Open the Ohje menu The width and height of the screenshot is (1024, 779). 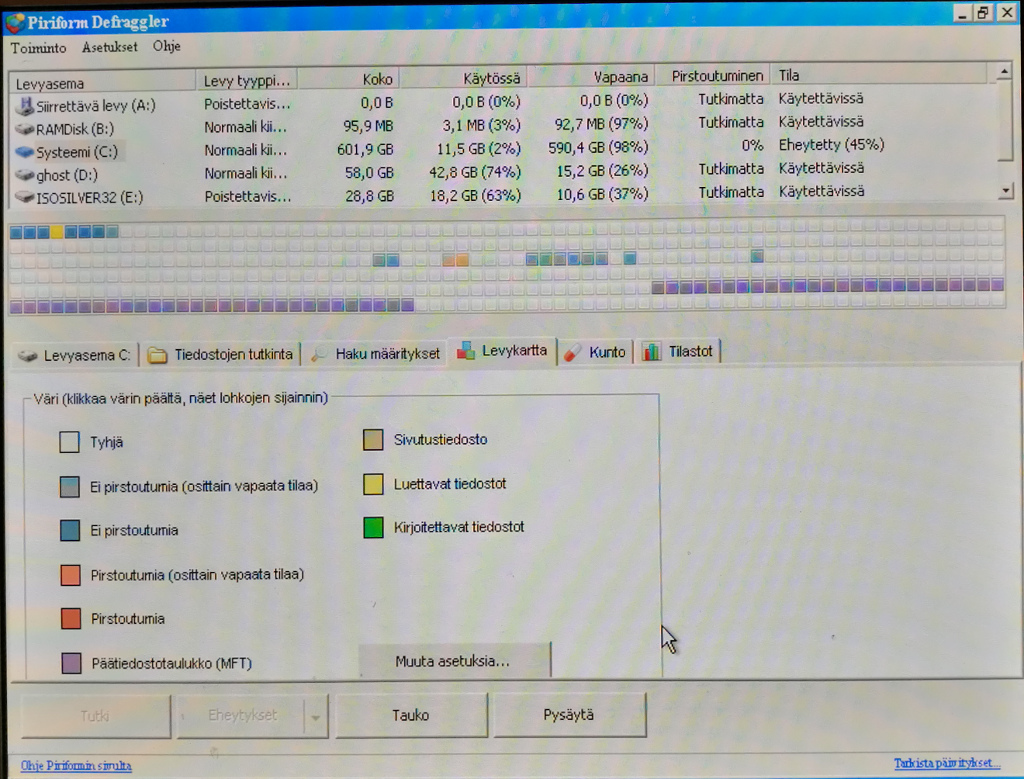click(167, 46)
